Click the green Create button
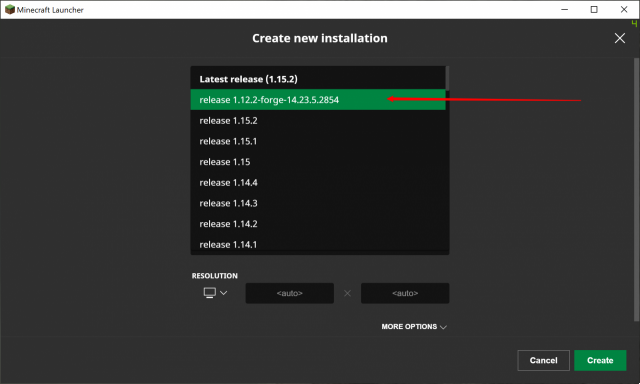Screen dimensions: 640x384 coord(600,360)
